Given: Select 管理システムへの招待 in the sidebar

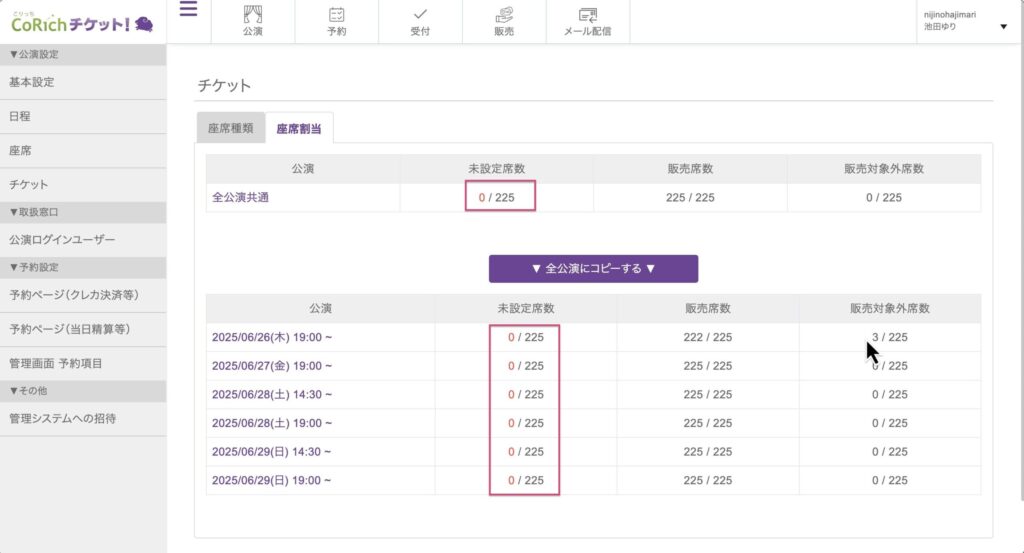Looking at the screenshot, I should click(62, 418).
